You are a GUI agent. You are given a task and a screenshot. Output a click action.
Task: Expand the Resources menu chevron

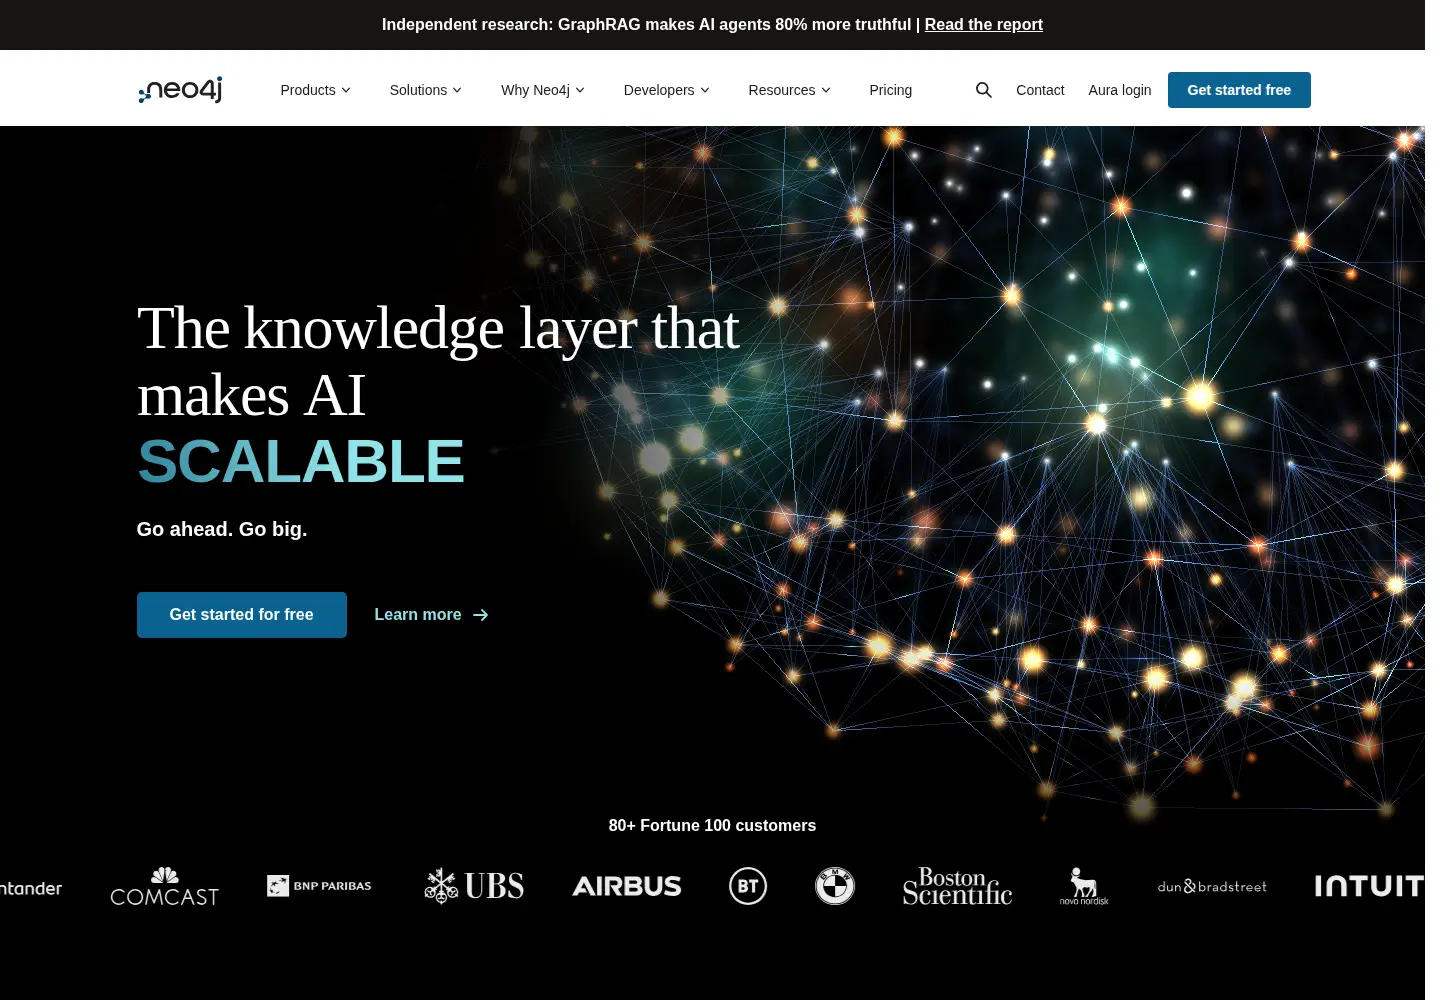click(x=826, y=90)
